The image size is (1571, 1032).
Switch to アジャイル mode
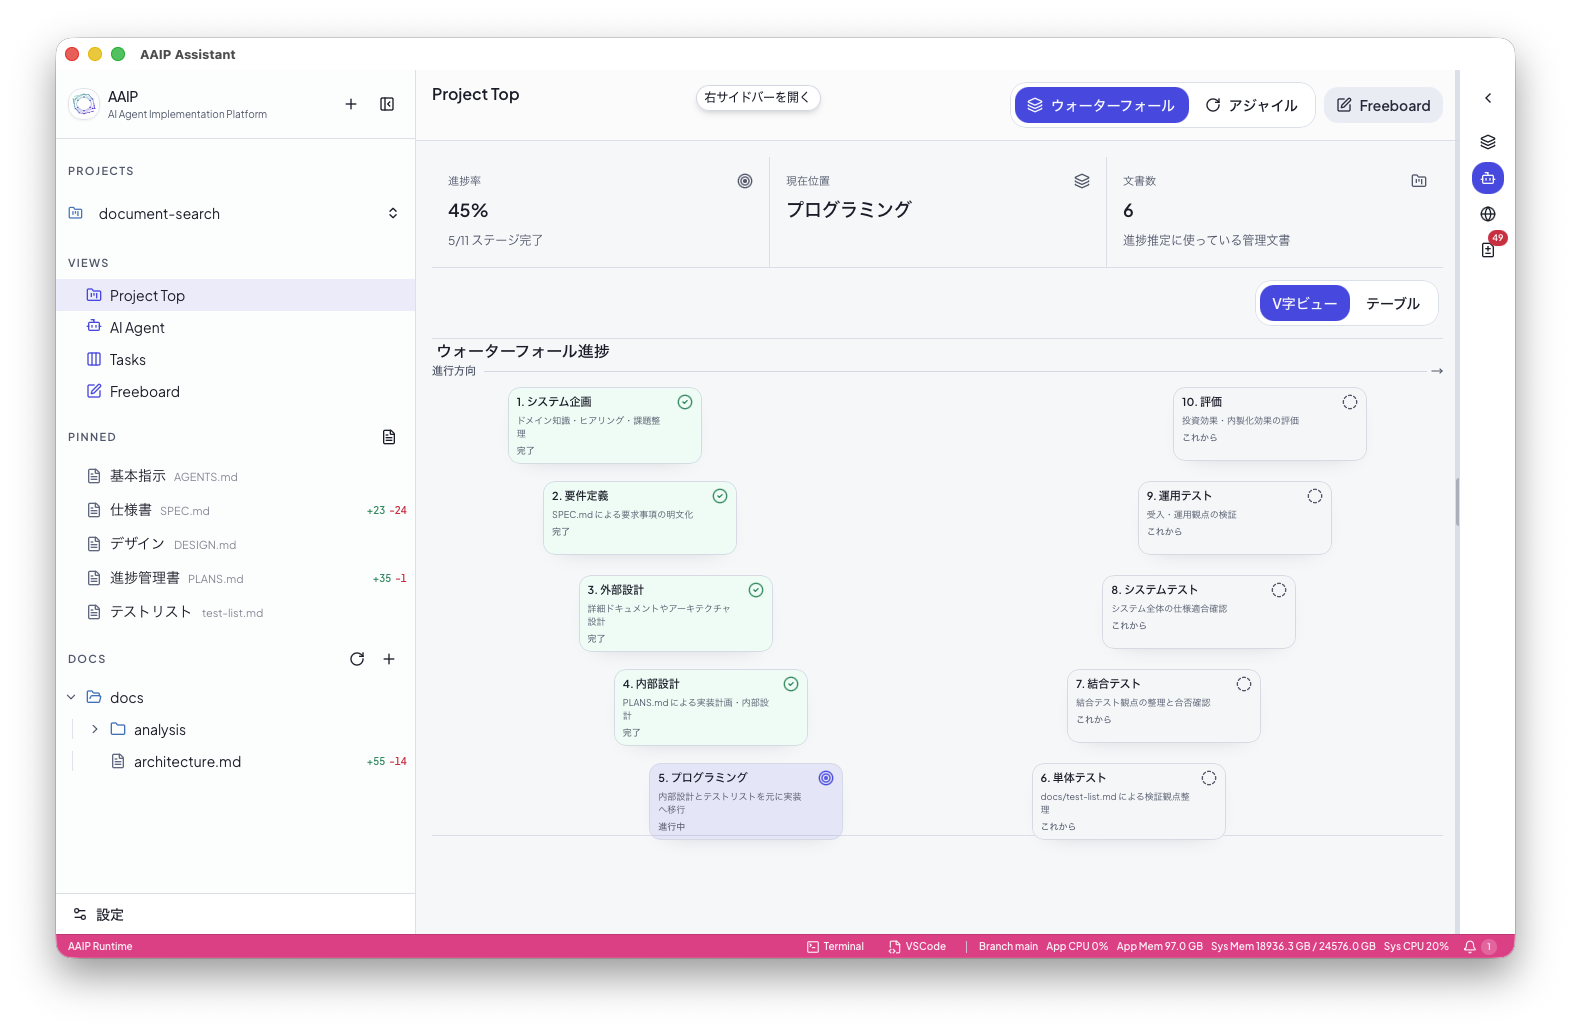[x=1252, y=105]
